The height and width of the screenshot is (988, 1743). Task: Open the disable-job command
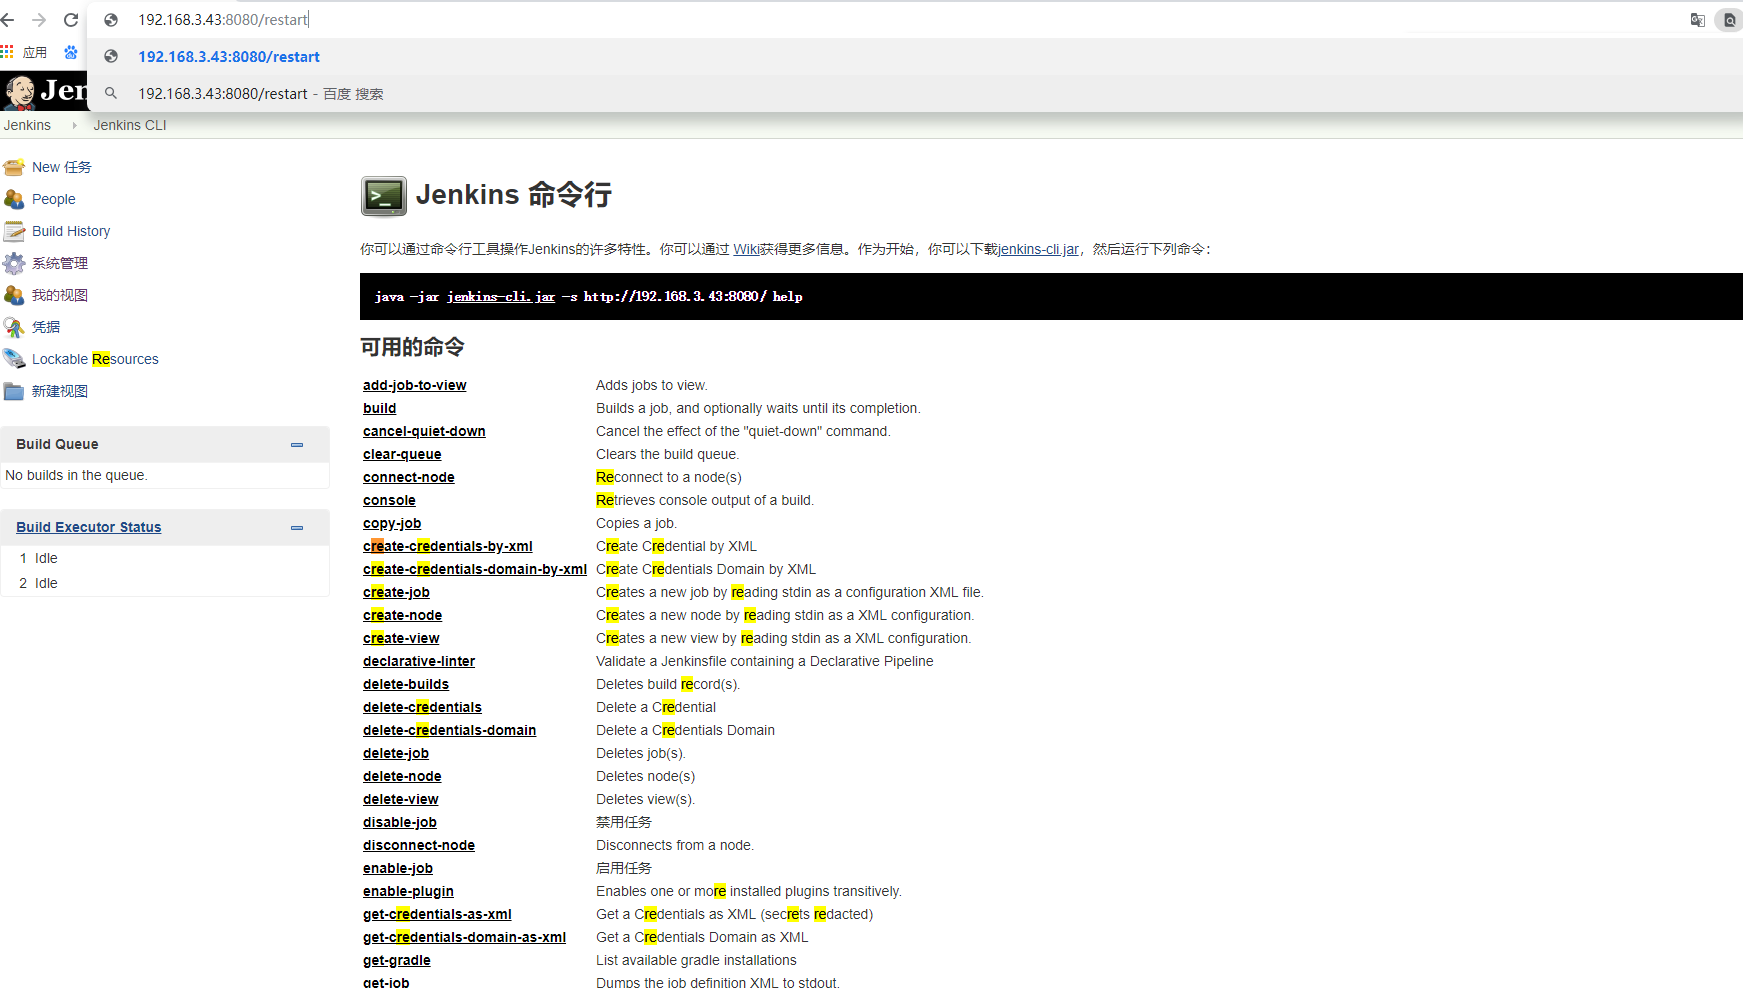[400, 822]
